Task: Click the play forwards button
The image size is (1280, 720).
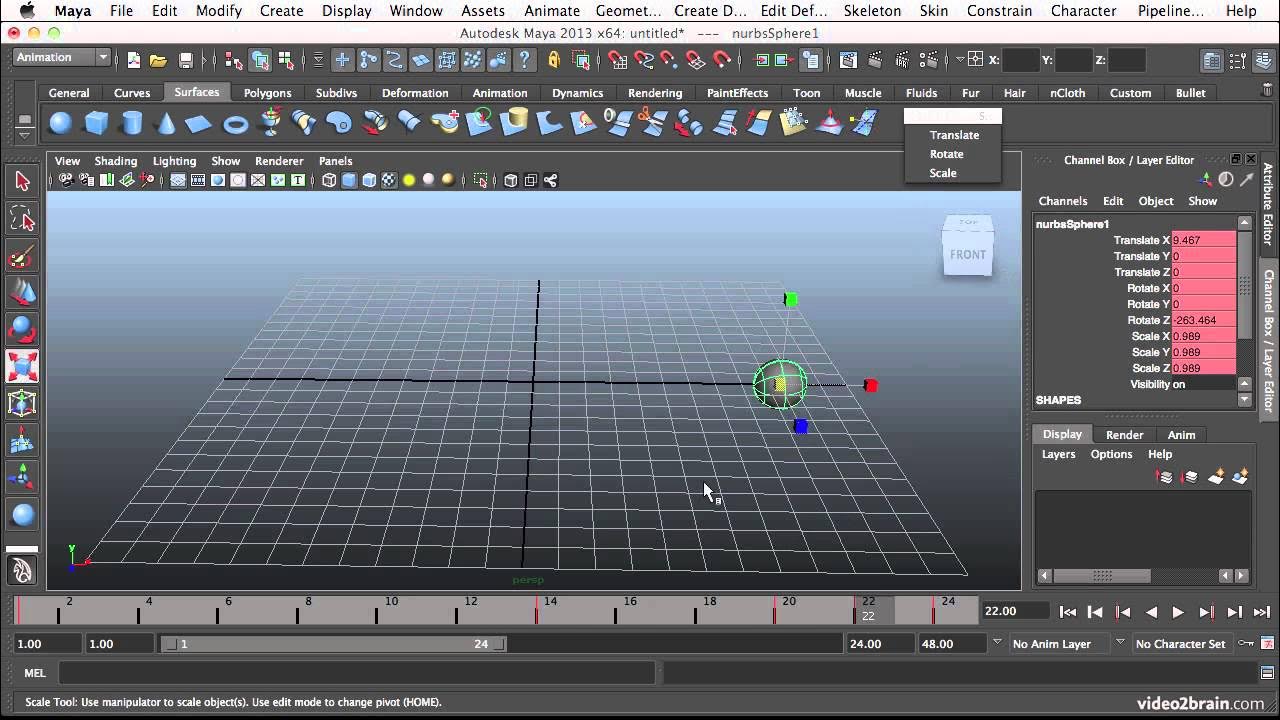Action: (1178, 612)
